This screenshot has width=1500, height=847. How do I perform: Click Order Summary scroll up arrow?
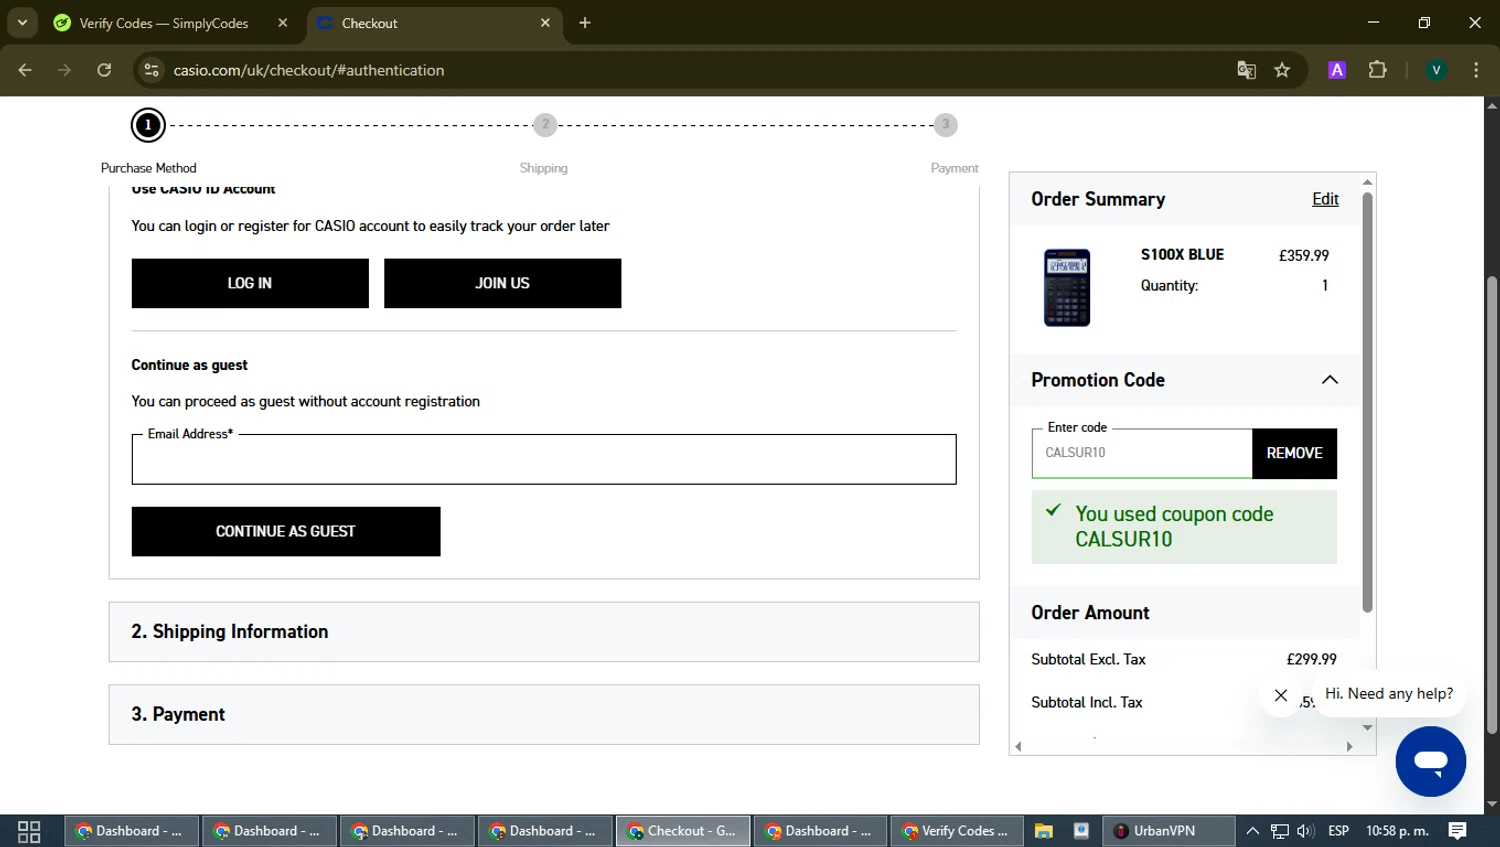1367,182
